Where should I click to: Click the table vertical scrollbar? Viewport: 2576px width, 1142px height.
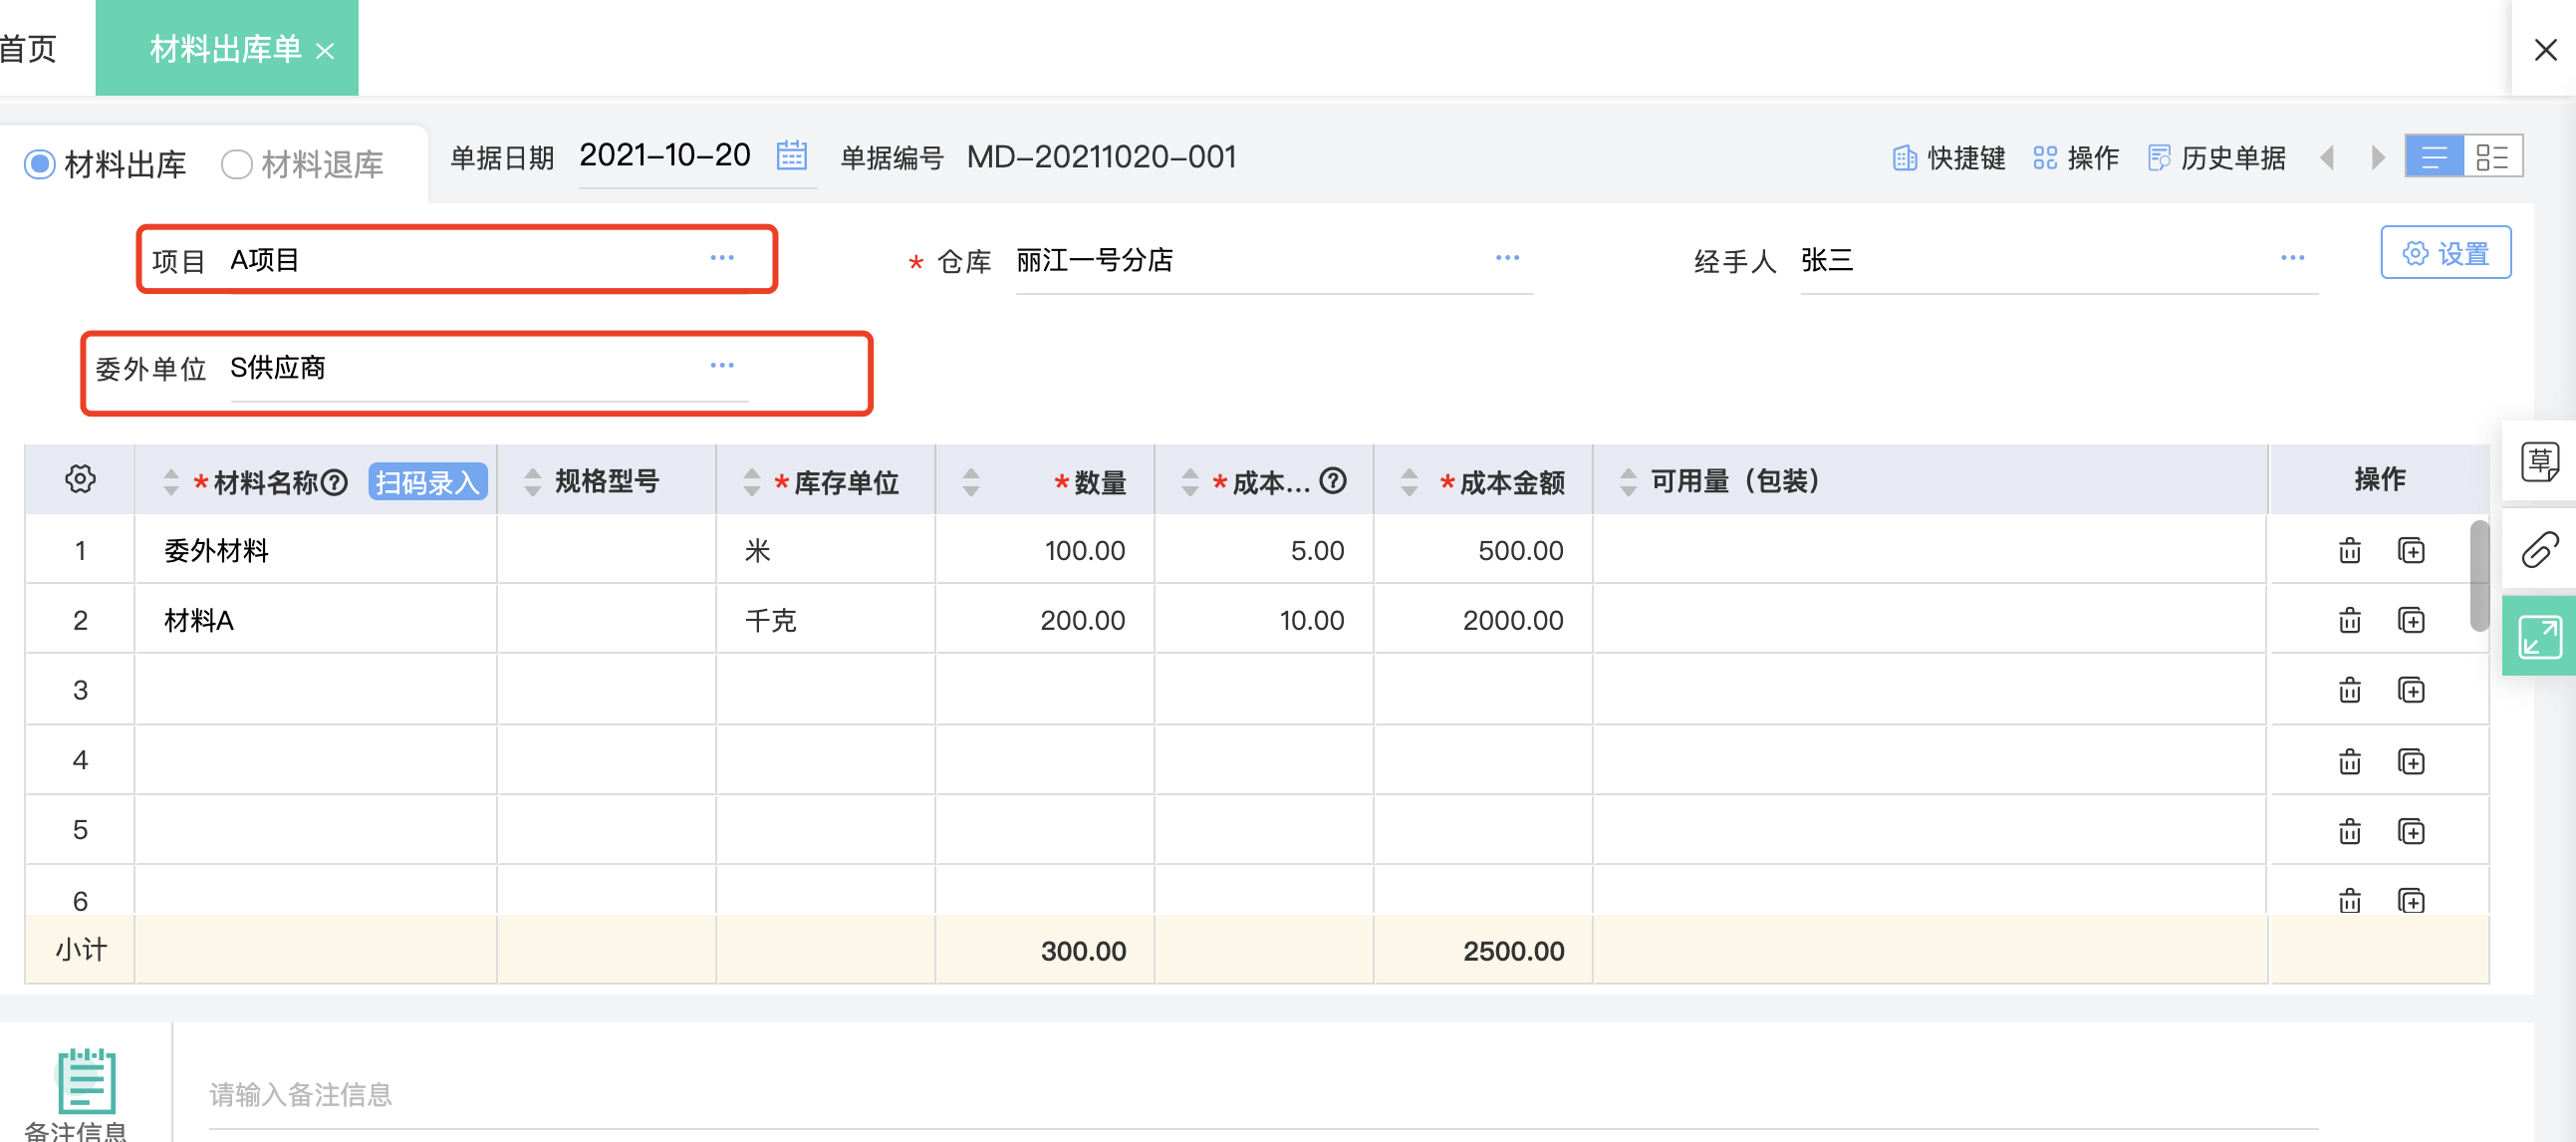tap(2478, 576)
